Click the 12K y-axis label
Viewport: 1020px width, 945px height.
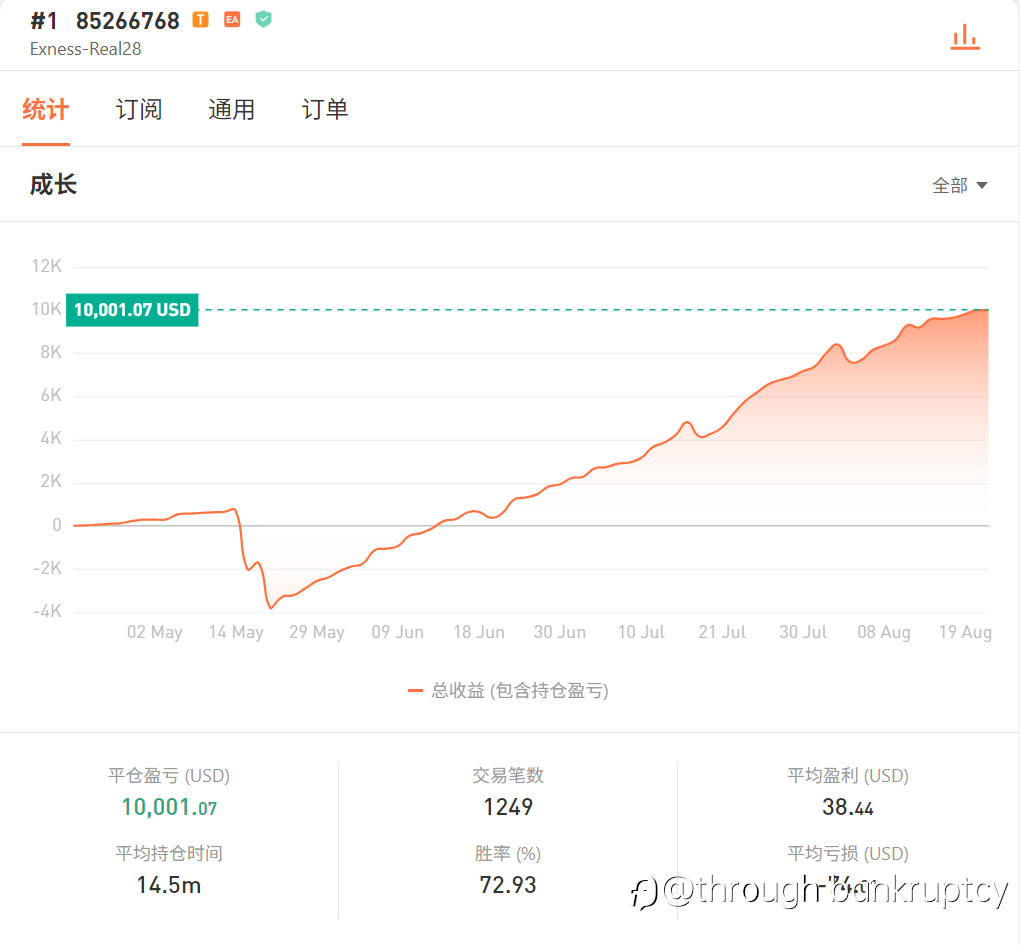click(x=46, y=266)
